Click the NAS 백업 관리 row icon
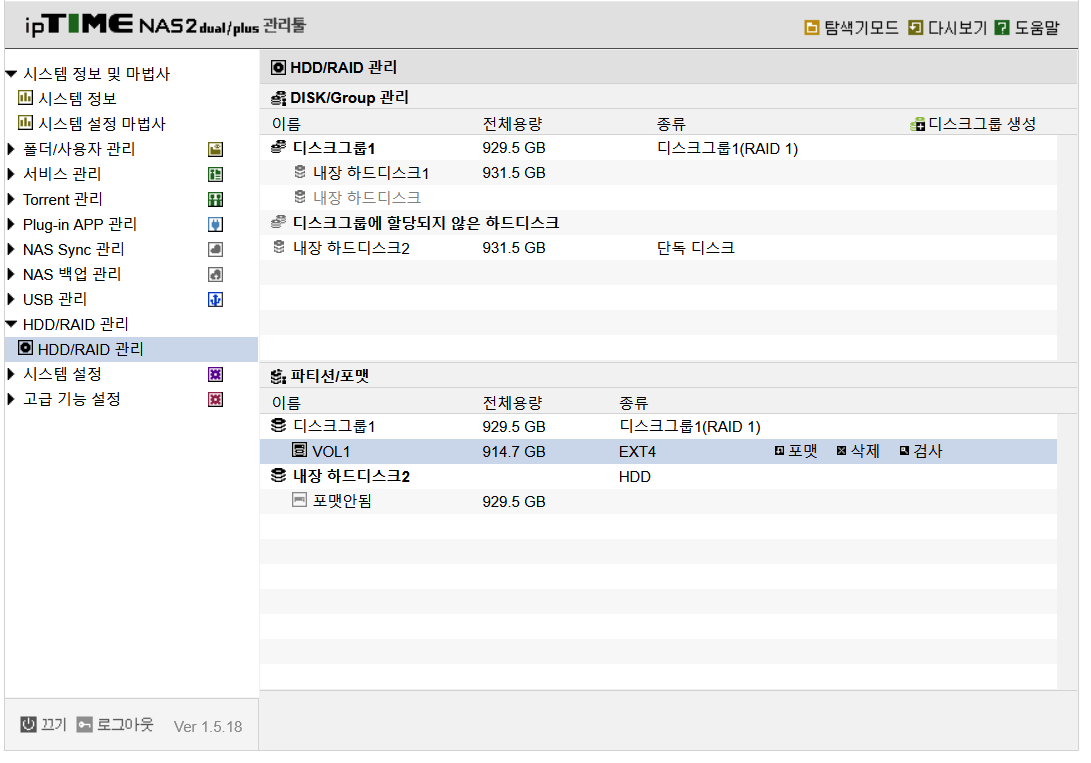The image size is (1091, 763). pyautogui.click(x=216, y=275)
